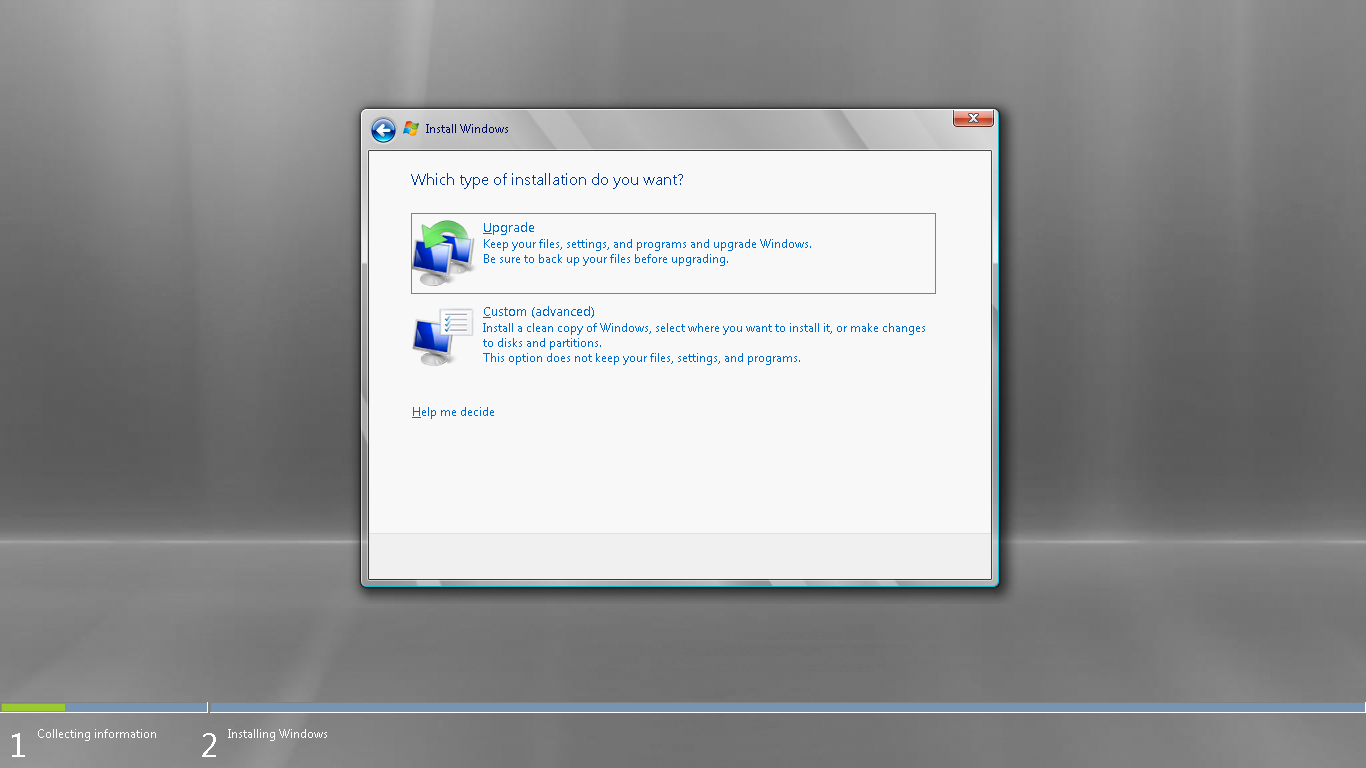
Task: Choose the Upgrade installation option
Action: coord(673,253)
